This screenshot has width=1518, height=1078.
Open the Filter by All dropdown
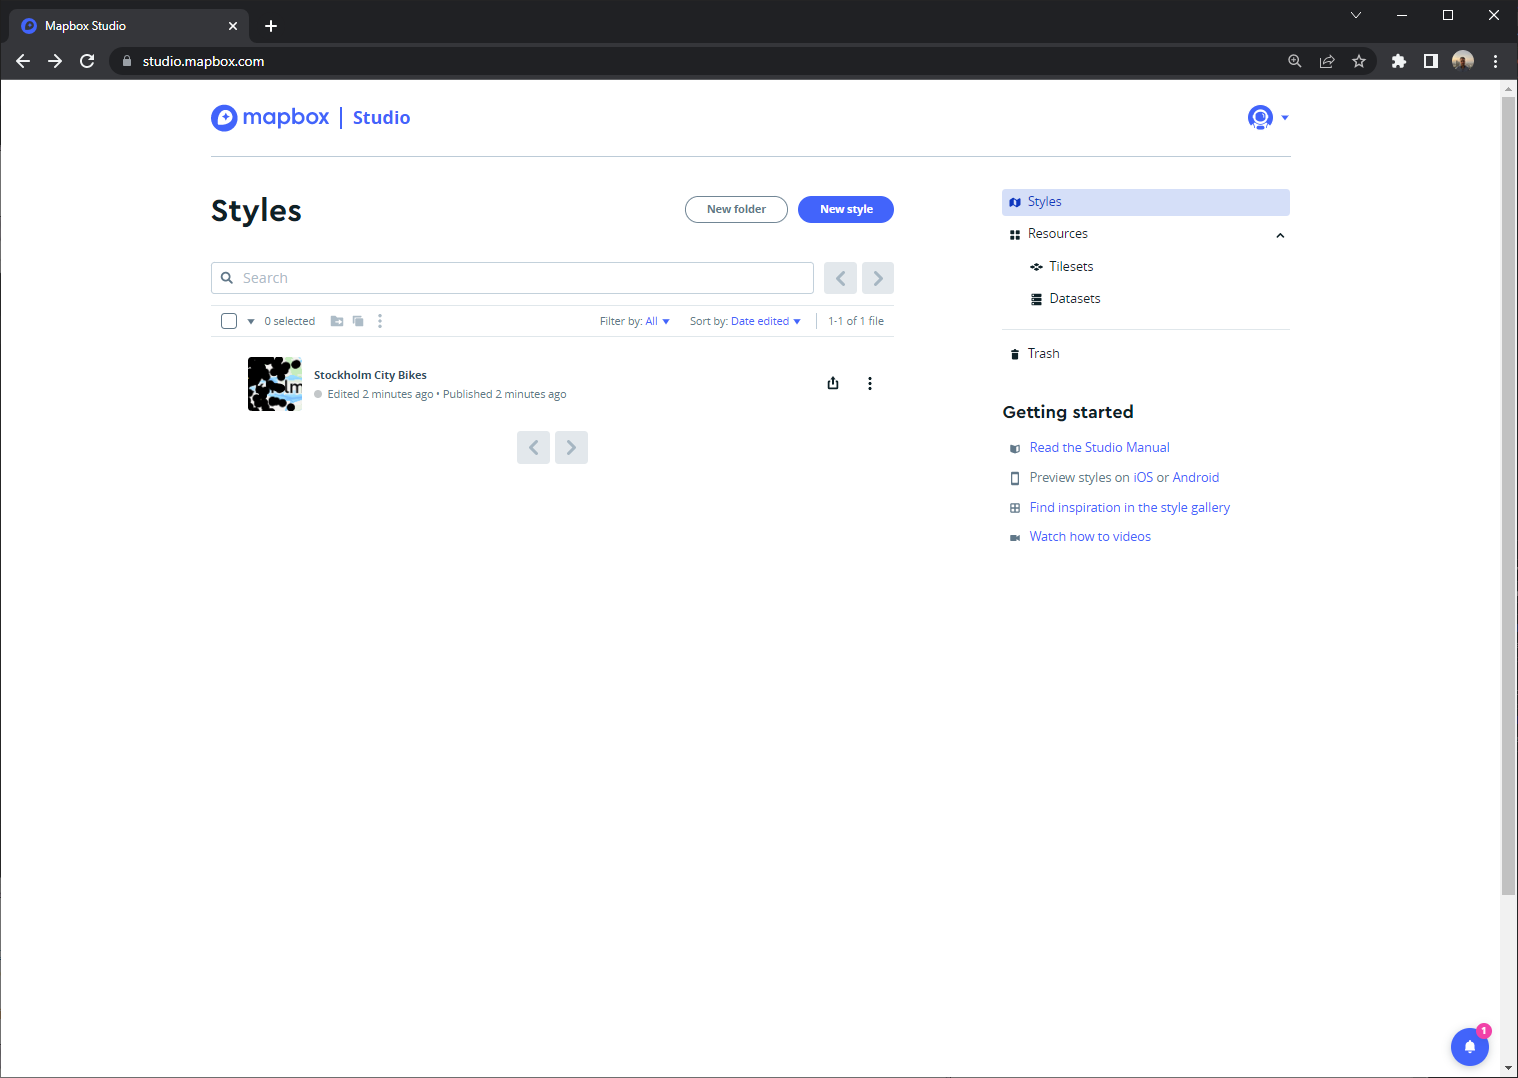coord(635,321)
